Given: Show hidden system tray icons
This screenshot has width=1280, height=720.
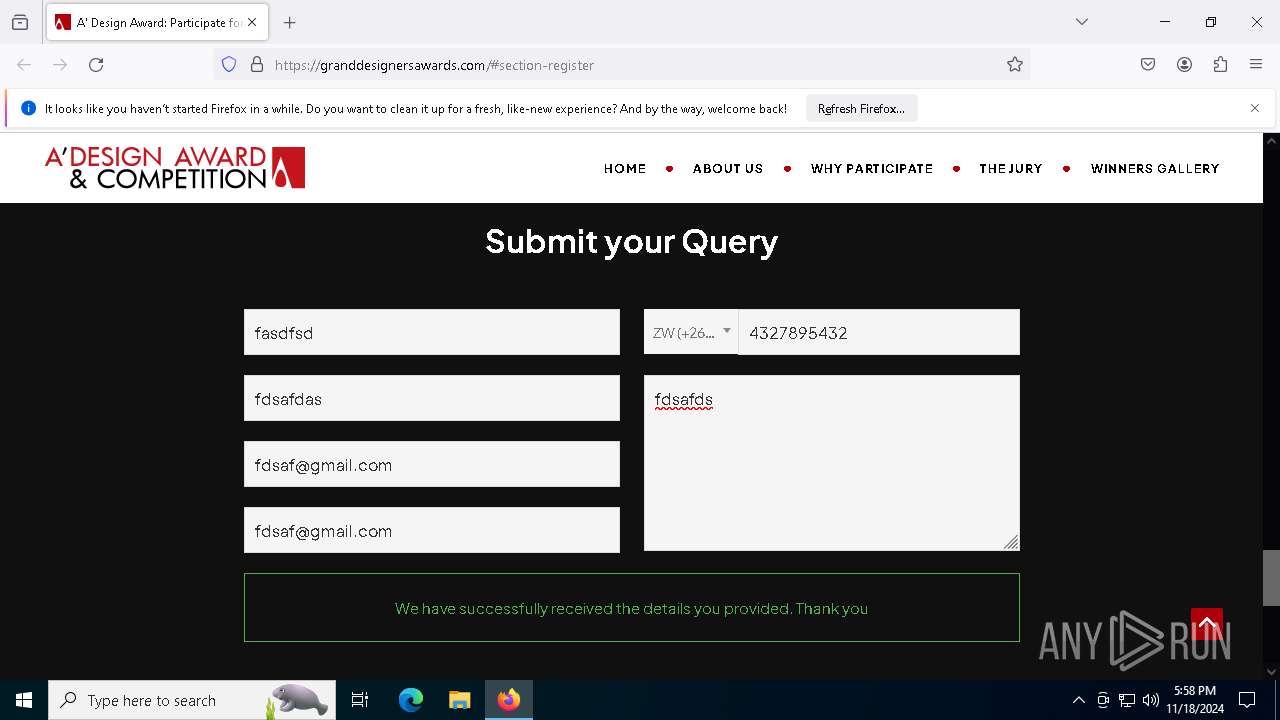Looking at the screenshot, I should click(1078, 700).
